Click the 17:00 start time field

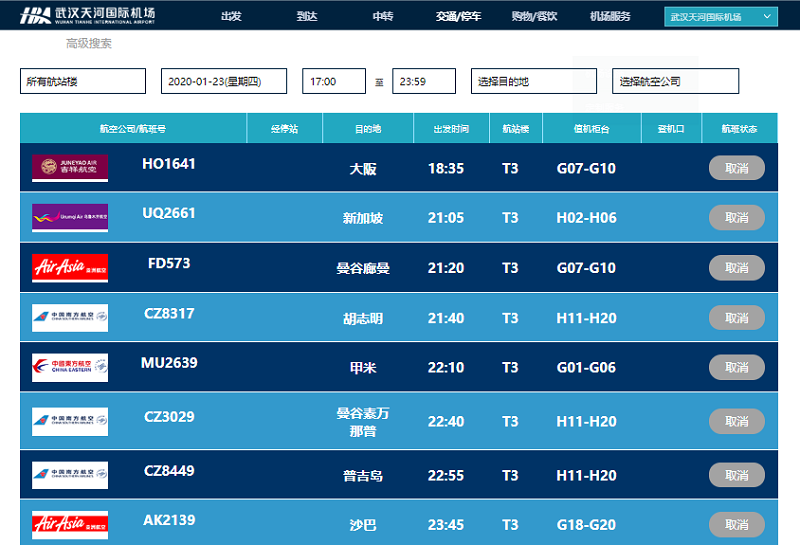(x=333, y=81)
